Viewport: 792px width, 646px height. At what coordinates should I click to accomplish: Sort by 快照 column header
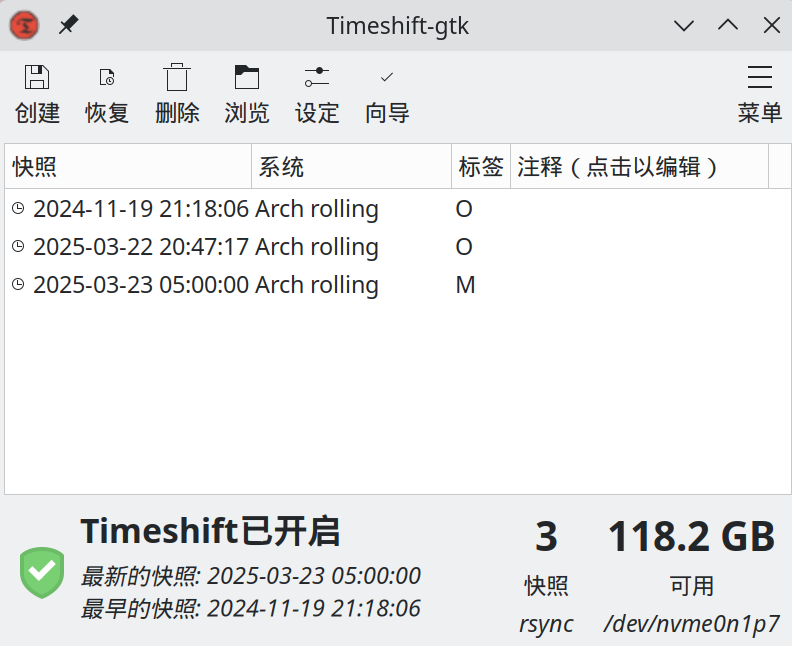tap(128, 166)
